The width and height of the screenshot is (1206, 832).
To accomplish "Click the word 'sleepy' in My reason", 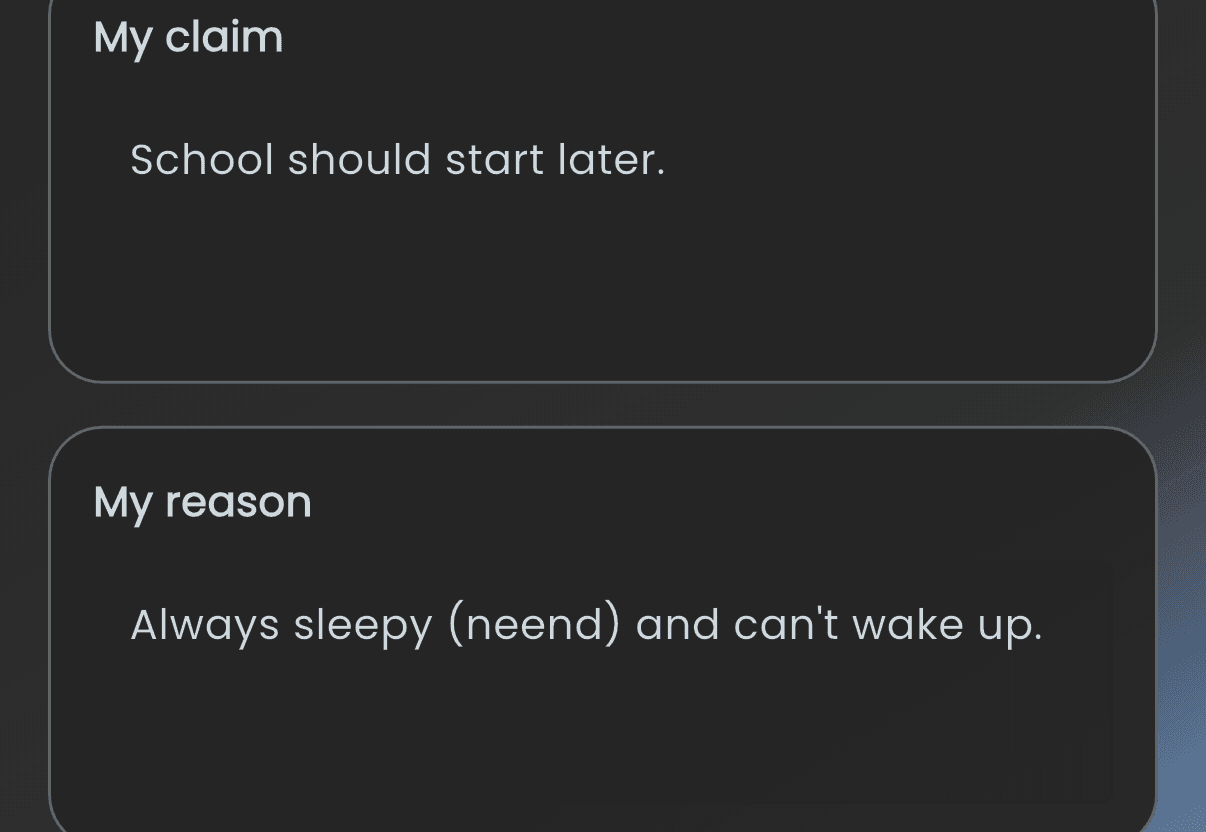I will point(363,626).
